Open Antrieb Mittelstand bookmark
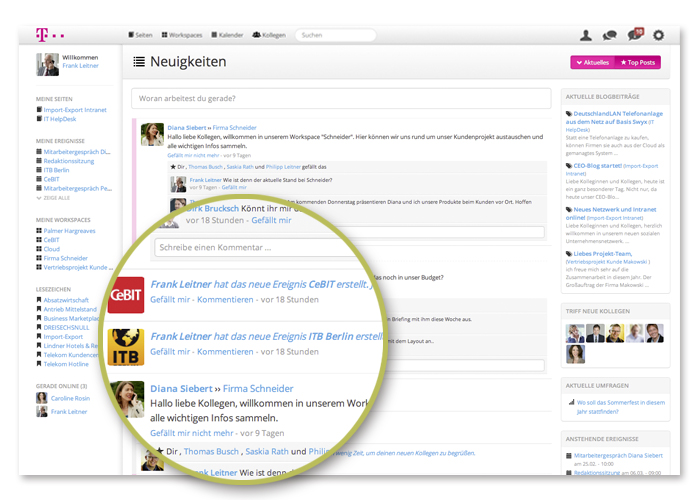The height and width of the screenshot is (500, 700). [70, 309]
